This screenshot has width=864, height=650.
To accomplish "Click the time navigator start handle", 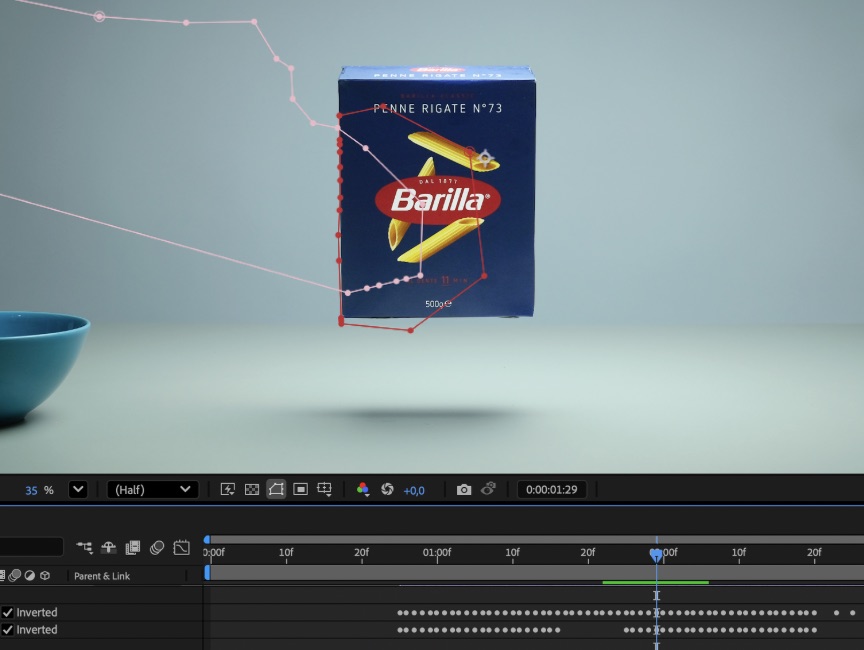I will (x=207, y=539).
